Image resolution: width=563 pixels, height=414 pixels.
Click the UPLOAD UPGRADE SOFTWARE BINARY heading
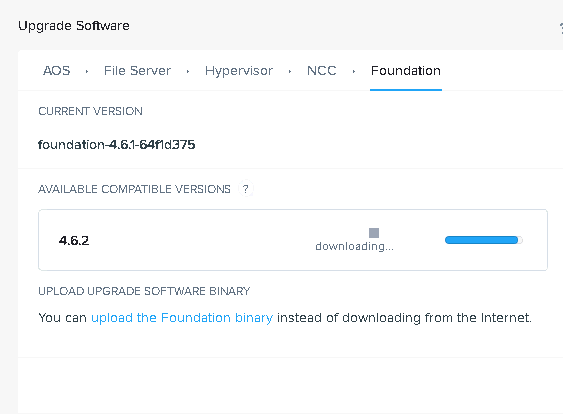(x=144, y=291)
